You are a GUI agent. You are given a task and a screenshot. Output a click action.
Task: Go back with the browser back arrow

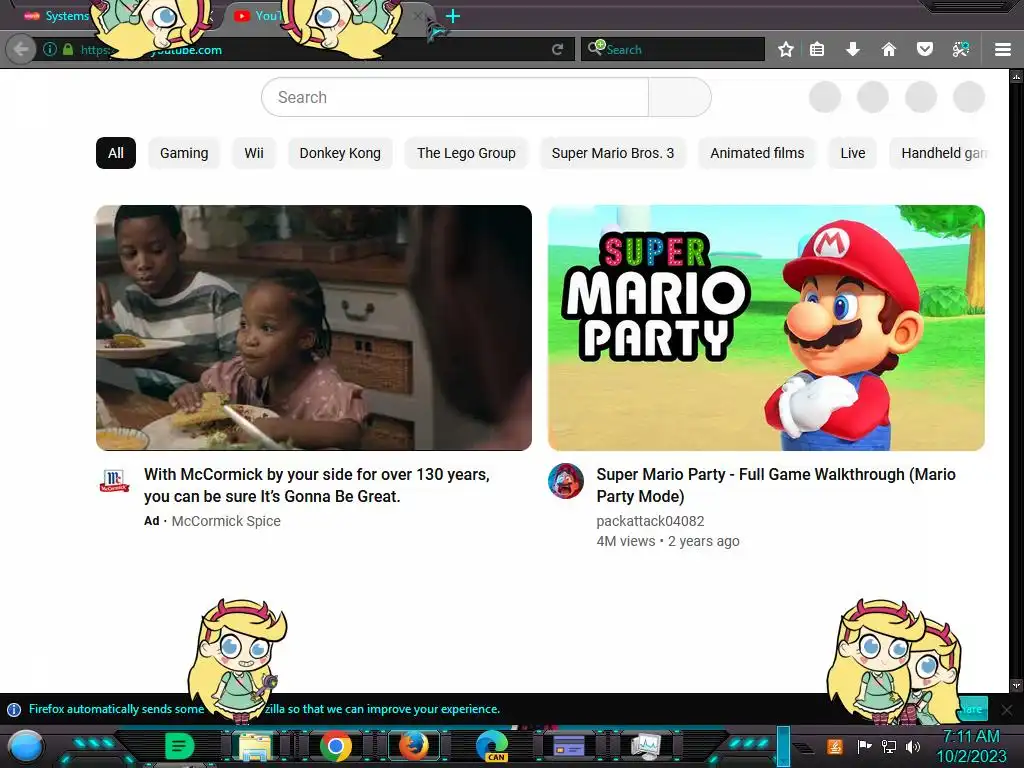tap(21, 49)
